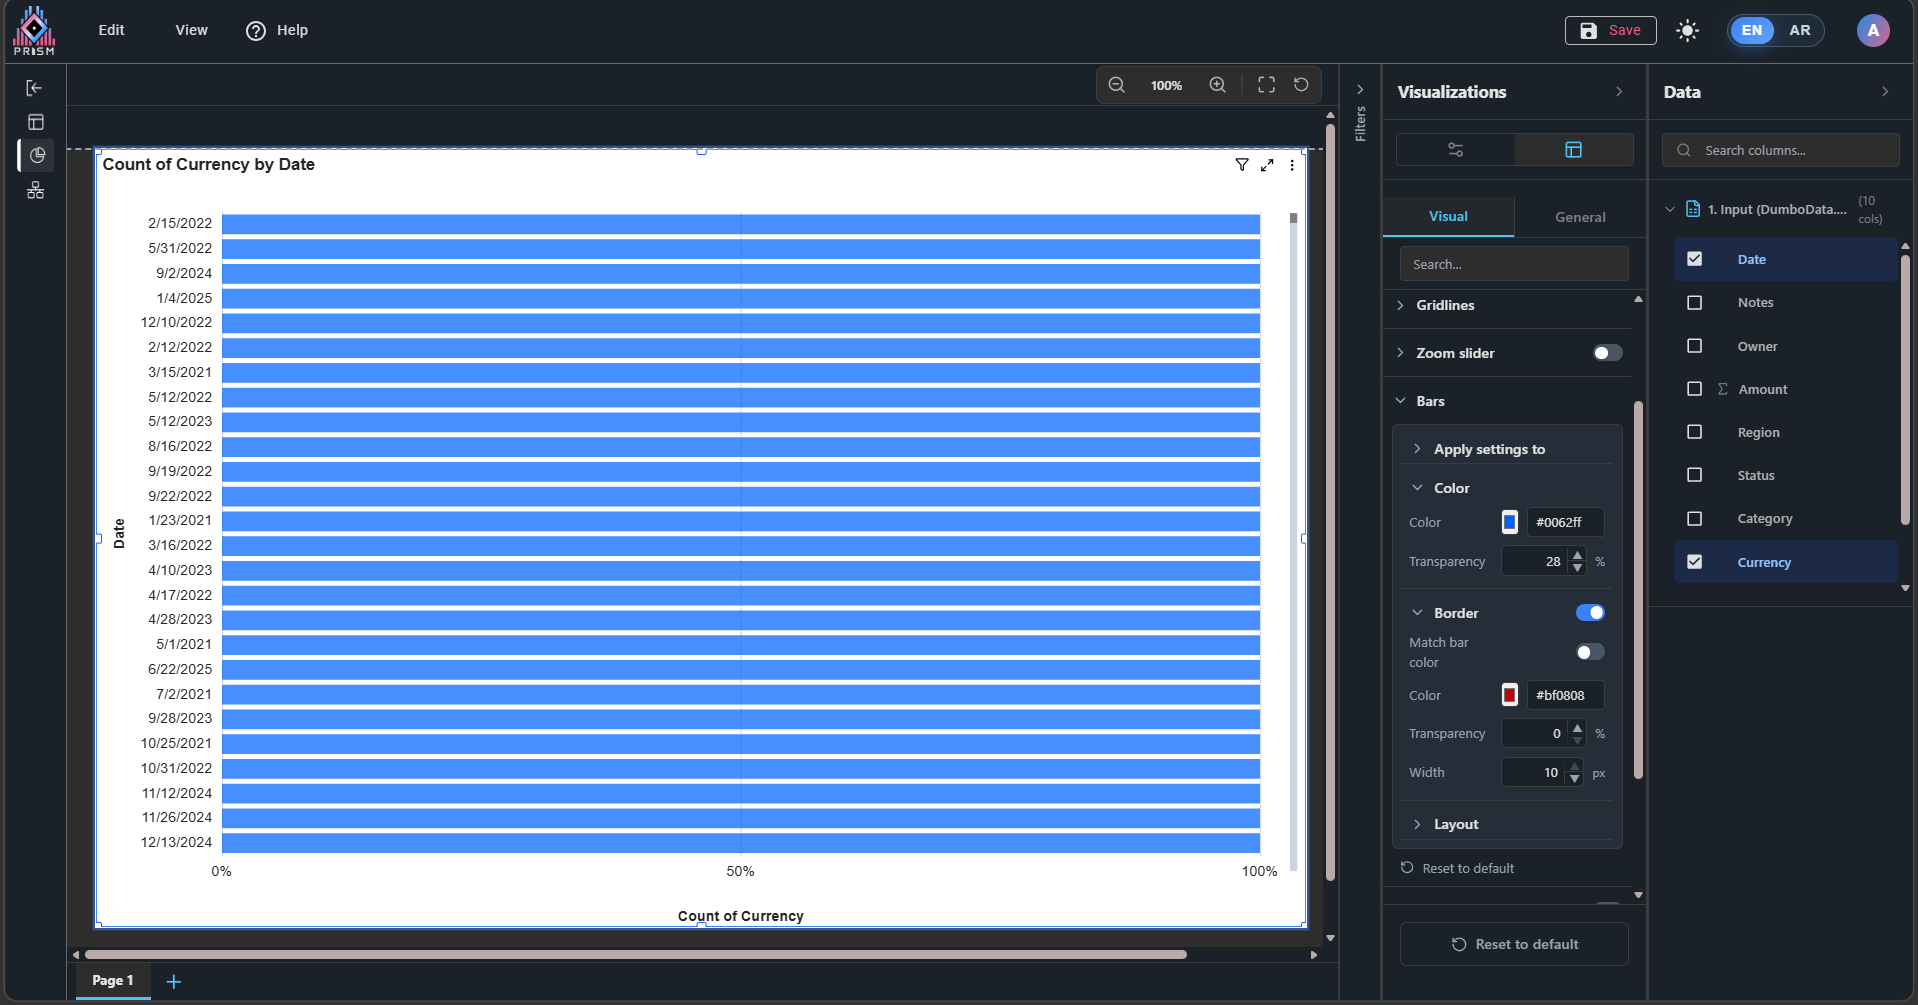This screenshot has height=1005, width=1918.
Task: Click the fit to screen icon
Action: [1266, 85]
